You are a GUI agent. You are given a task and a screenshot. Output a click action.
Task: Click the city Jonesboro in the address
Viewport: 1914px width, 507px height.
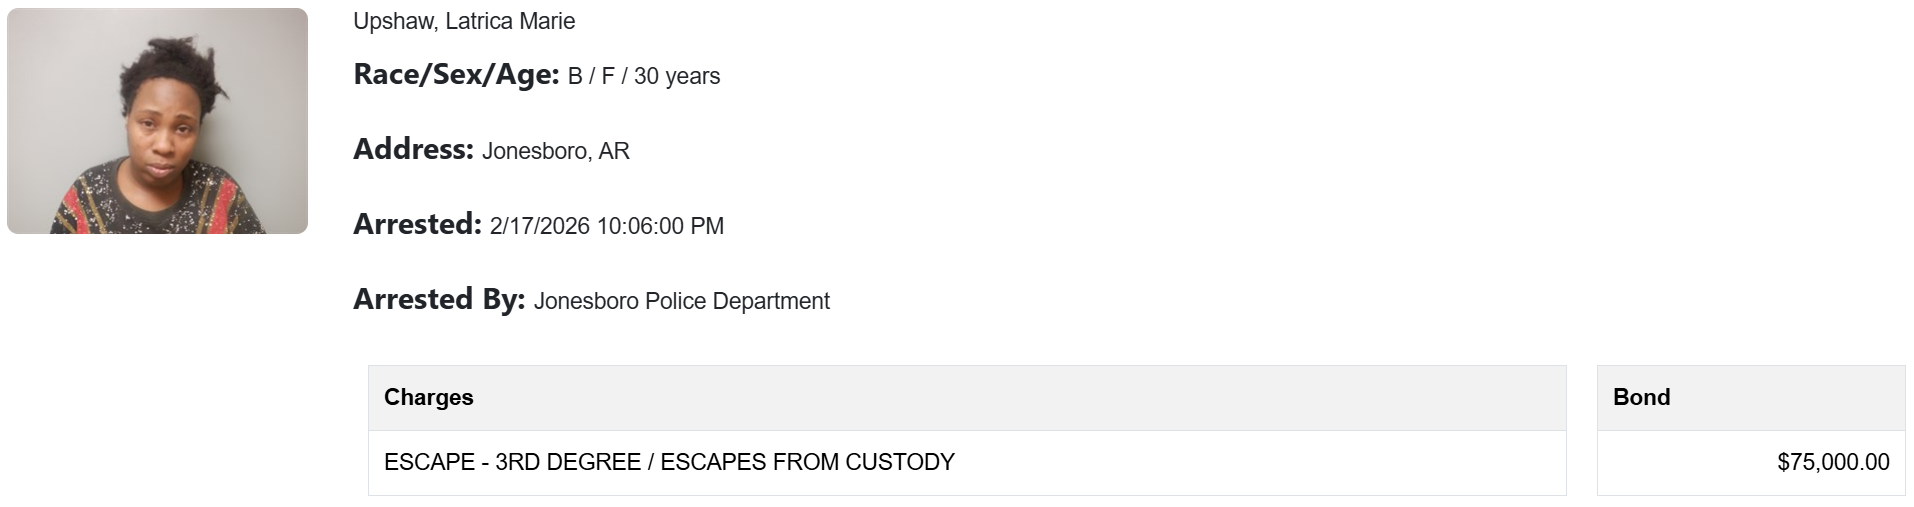pyautogui.click(x=534, y=152)
